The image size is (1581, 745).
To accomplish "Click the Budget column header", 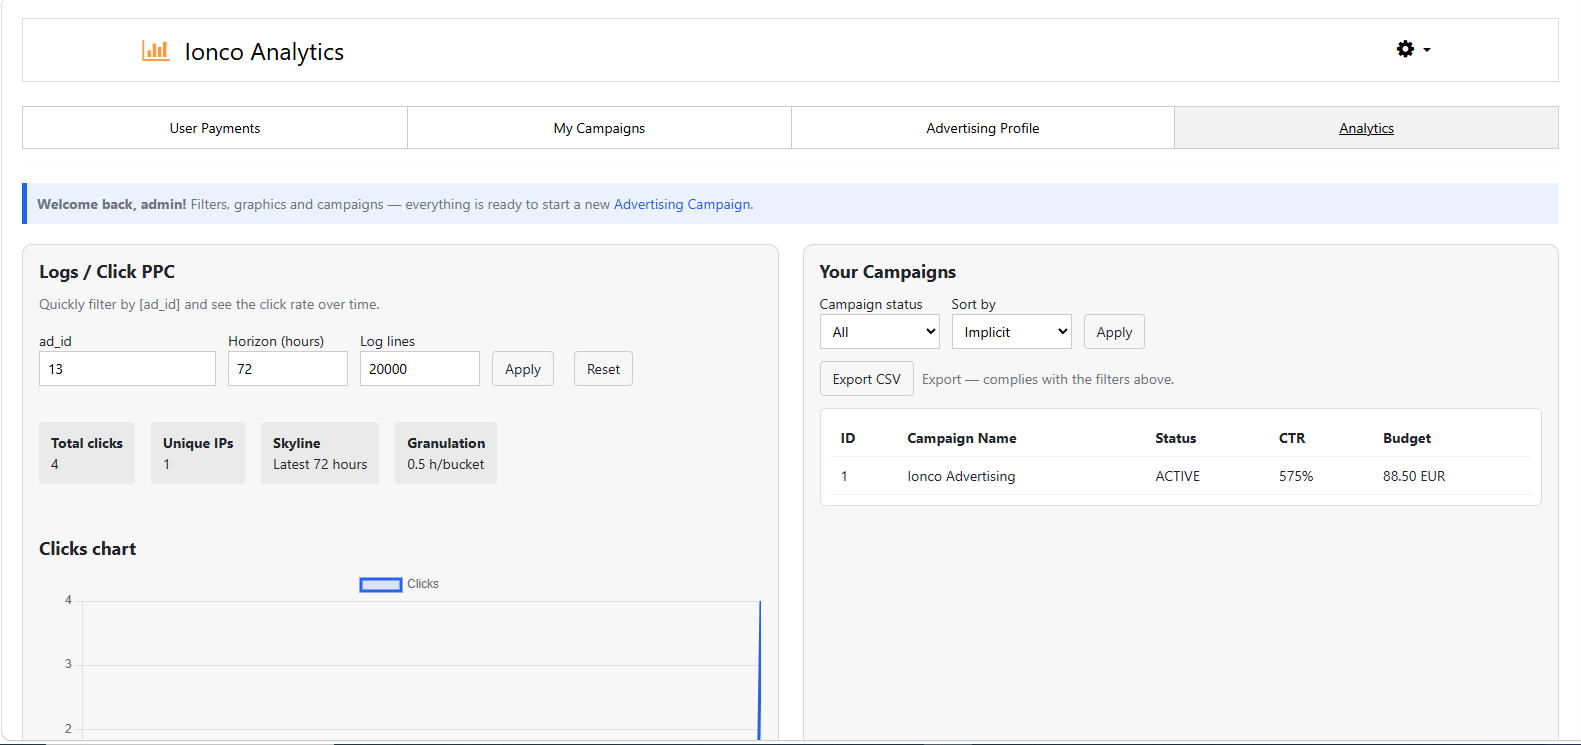I will [1407, 438].
